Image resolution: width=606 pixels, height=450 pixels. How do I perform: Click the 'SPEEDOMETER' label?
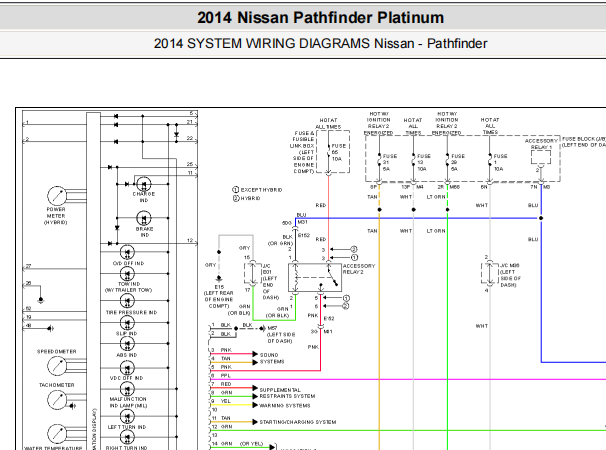click(57, 351)
